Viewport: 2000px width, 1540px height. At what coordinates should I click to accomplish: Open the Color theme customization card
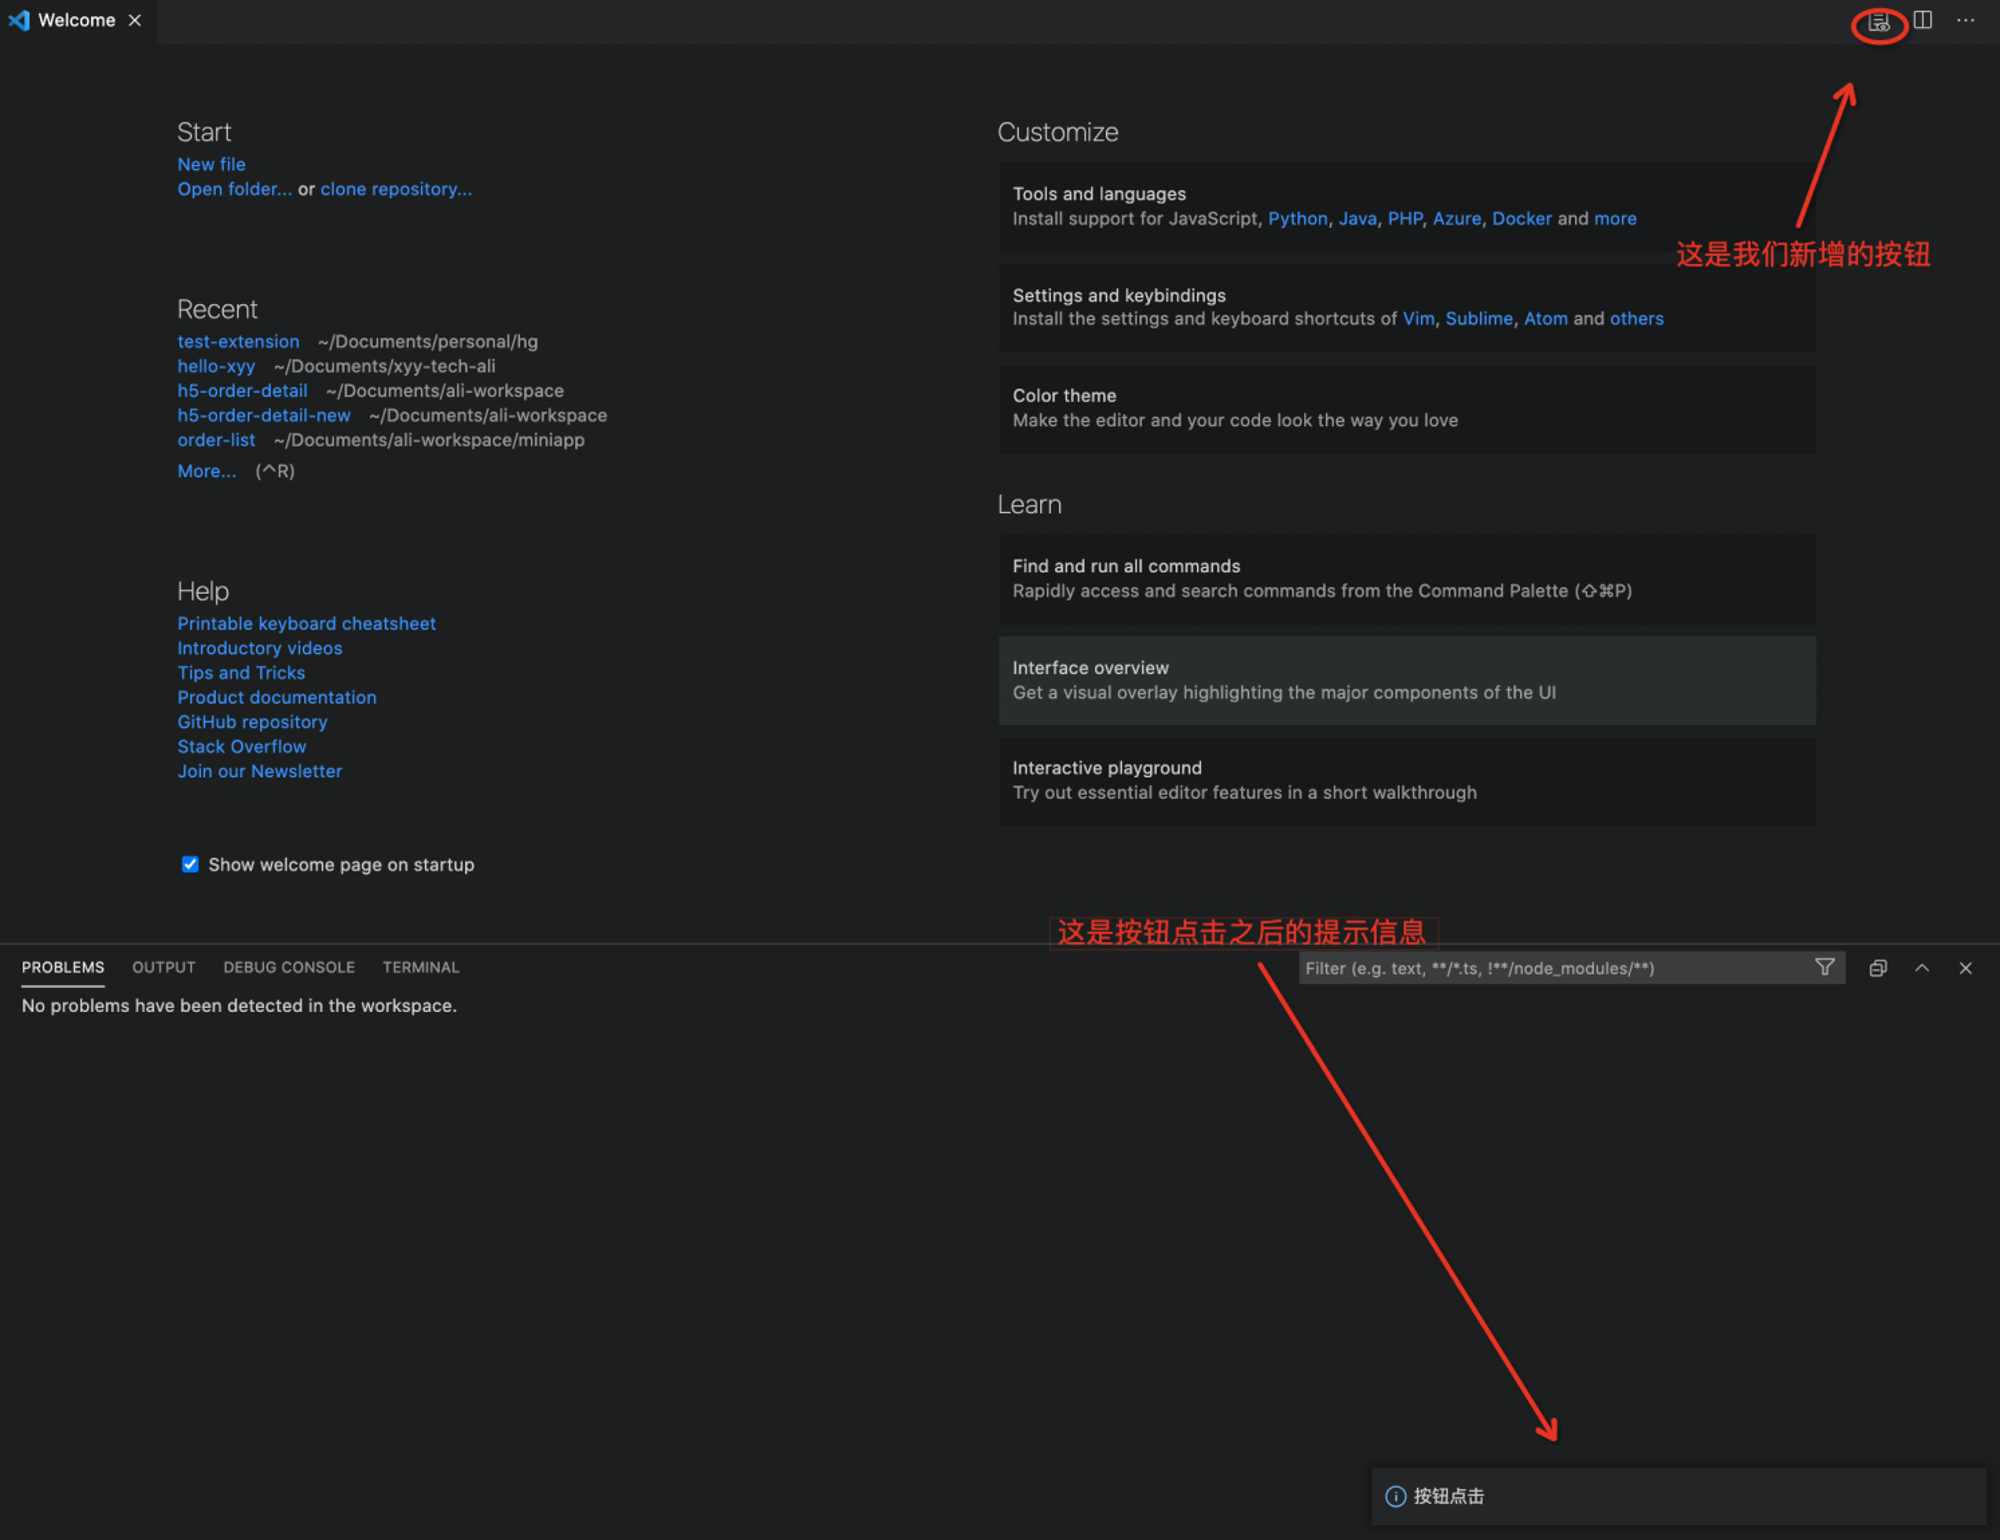tap(1407, 409)
